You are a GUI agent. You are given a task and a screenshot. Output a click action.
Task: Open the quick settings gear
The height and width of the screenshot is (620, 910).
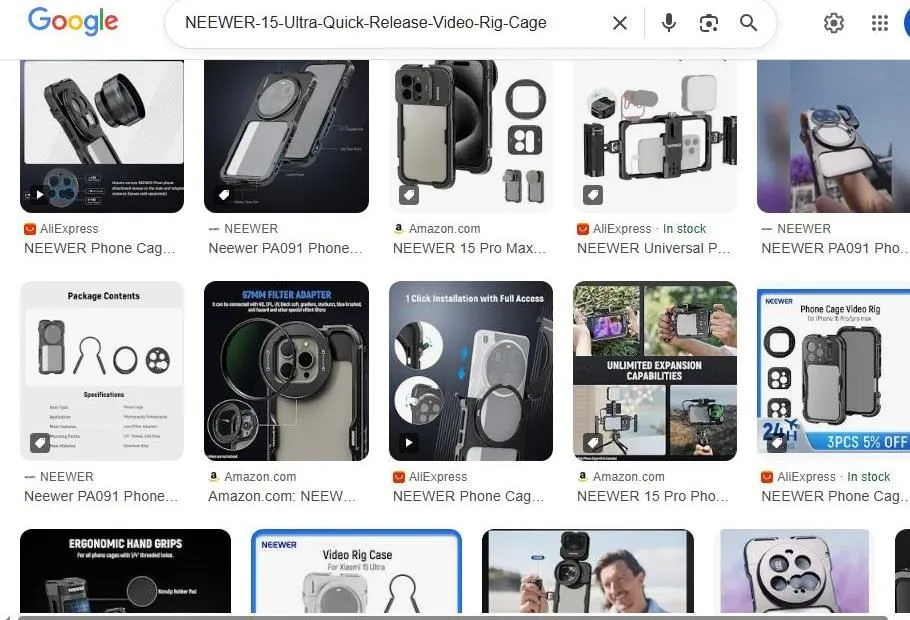[x=834, y=22]
